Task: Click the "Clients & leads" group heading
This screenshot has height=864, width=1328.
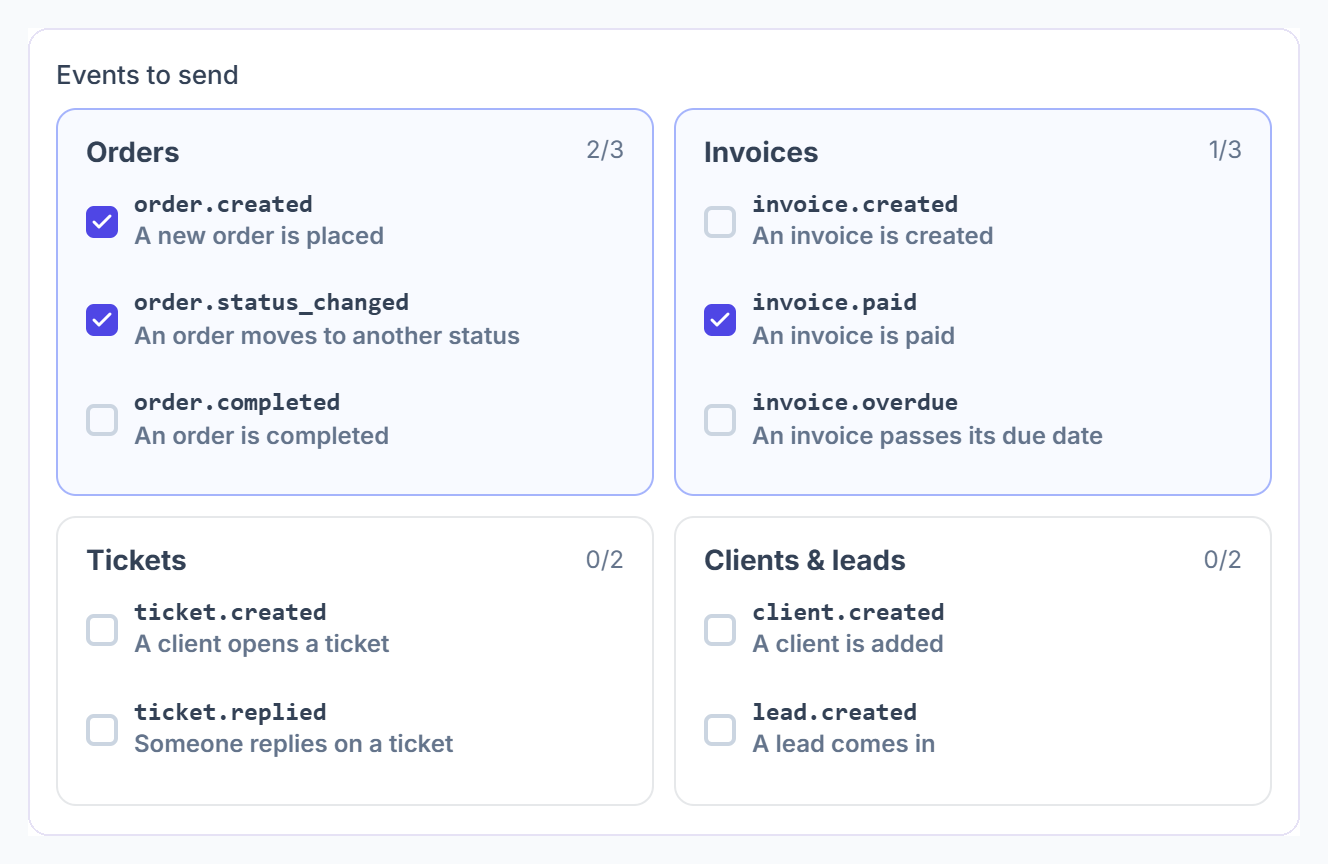Action: pyautogui.click(x=805, y=560)
